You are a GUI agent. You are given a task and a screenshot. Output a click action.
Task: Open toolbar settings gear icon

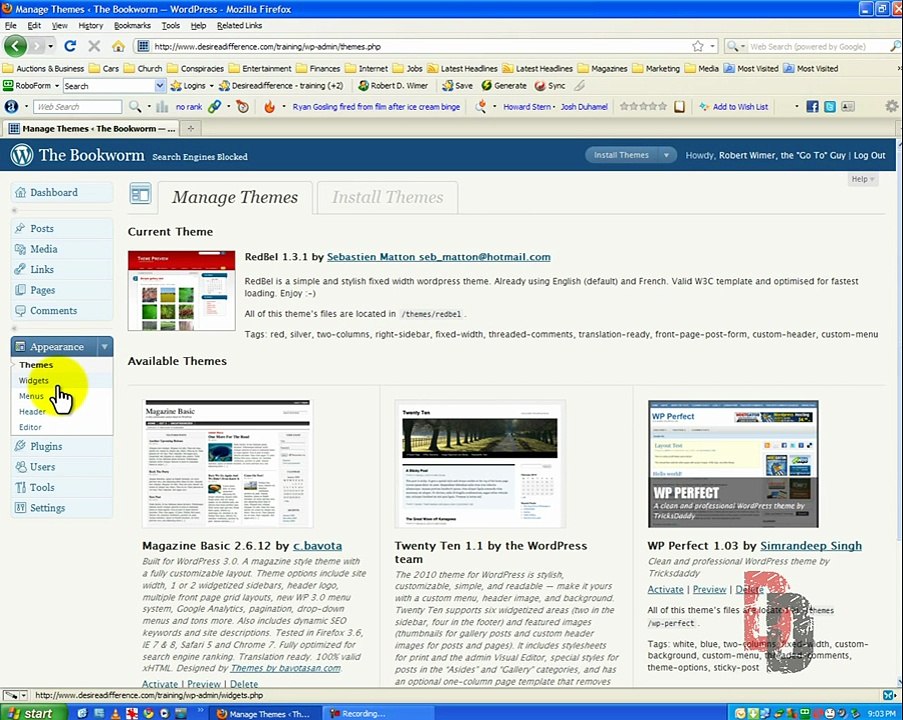point(891,106)
